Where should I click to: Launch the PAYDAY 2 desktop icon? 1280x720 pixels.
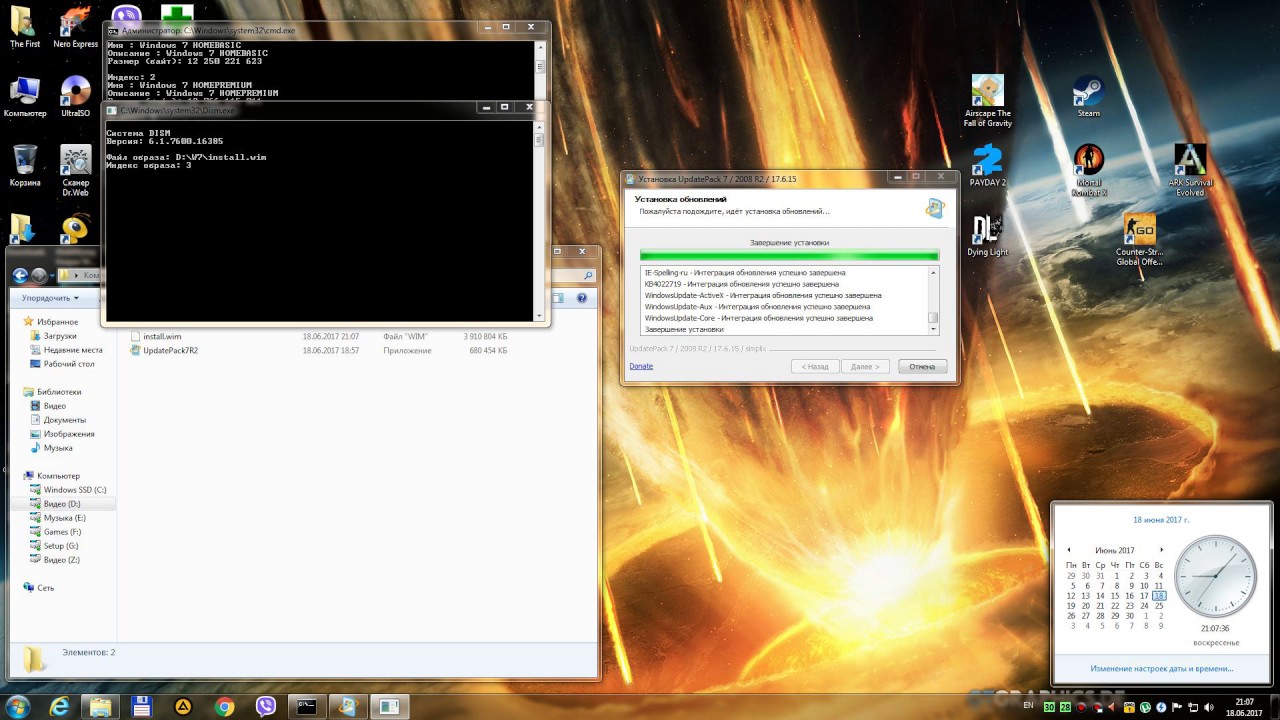tap(988, 165)
